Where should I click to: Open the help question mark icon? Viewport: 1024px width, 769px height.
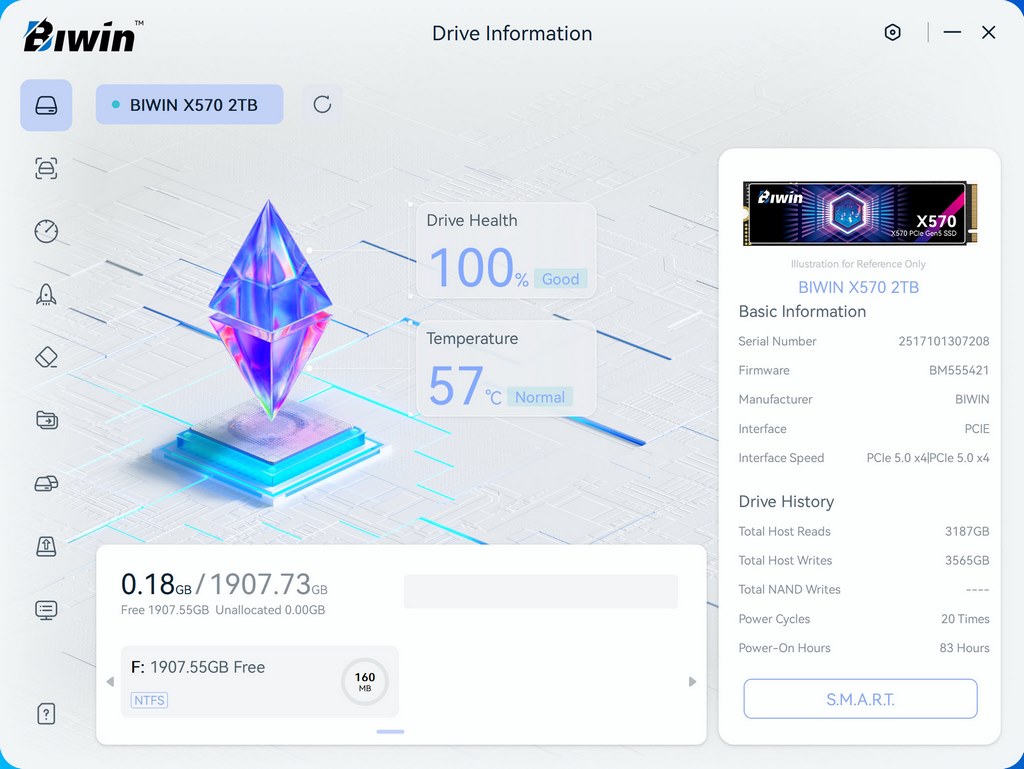coord(46,713)
